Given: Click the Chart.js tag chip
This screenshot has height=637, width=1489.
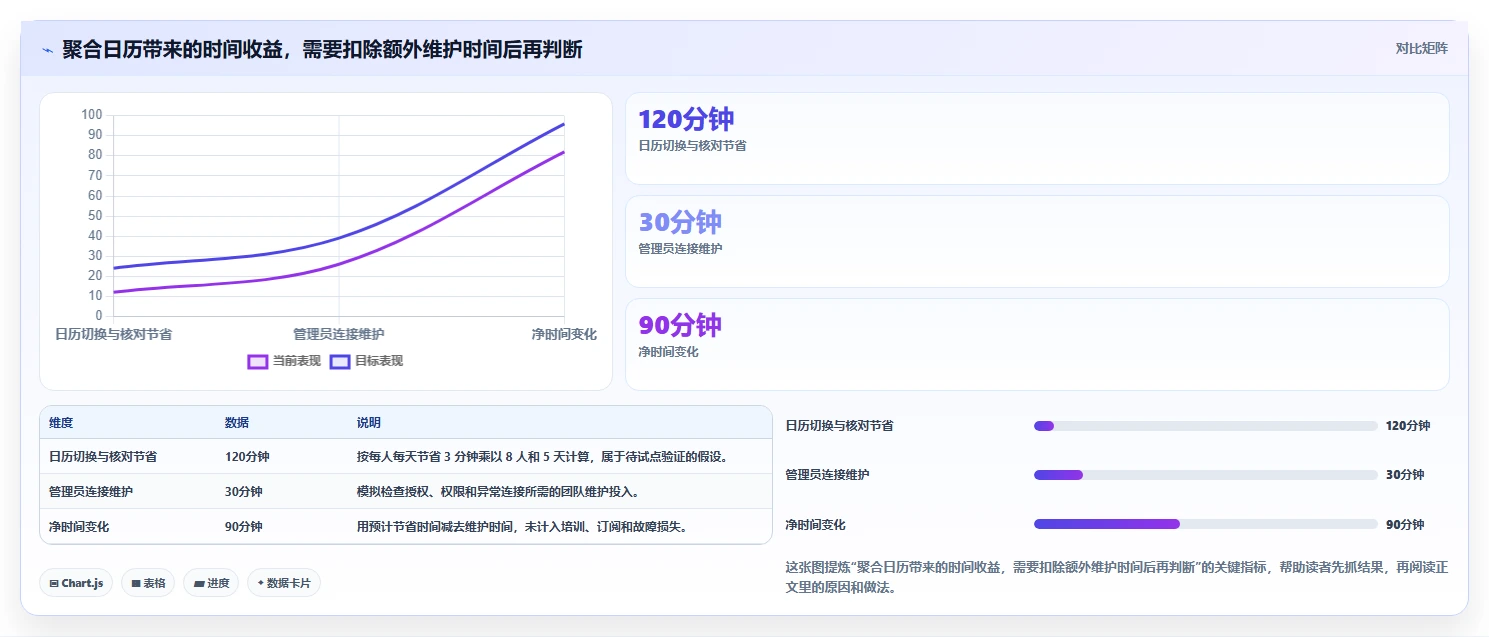Looking at the screenshot, I should coord(76,583).
